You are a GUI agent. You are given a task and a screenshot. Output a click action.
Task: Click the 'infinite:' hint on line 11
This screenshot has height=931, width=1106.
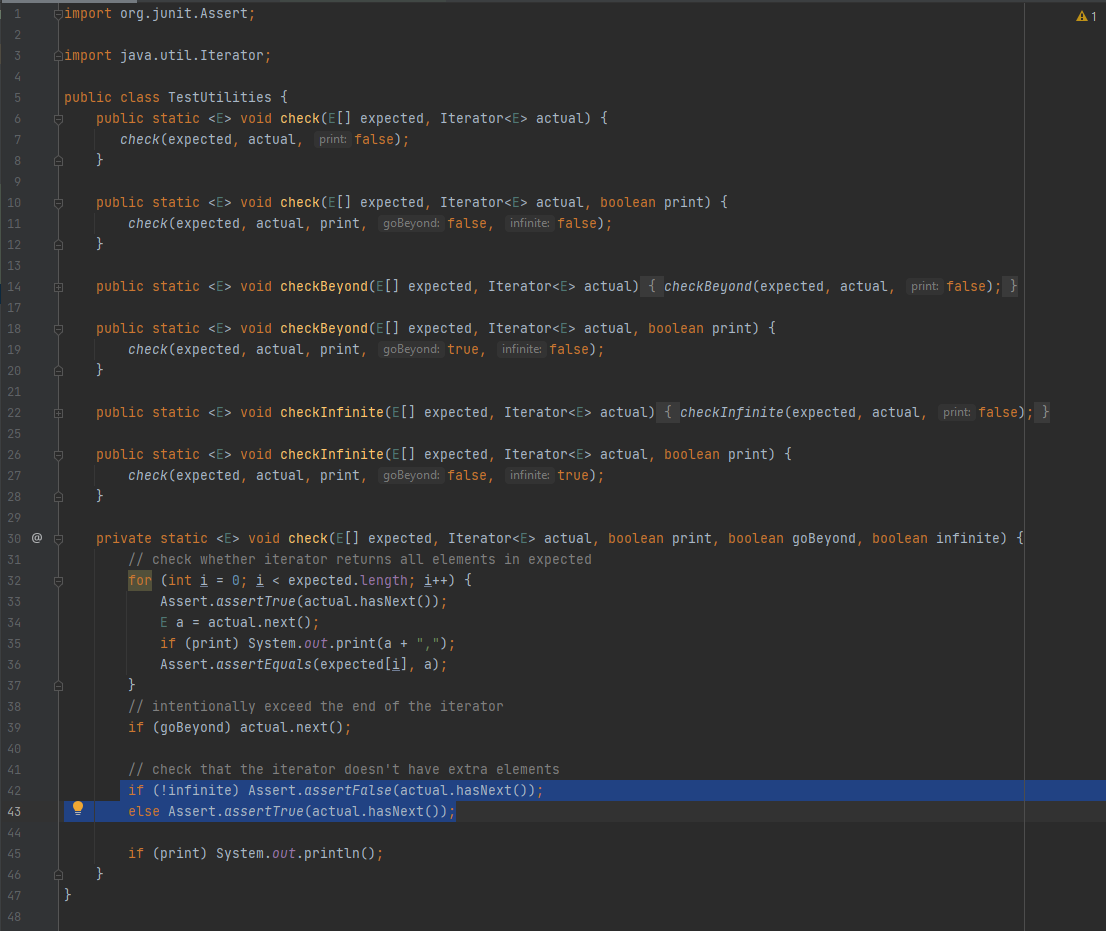coord(530,224)
